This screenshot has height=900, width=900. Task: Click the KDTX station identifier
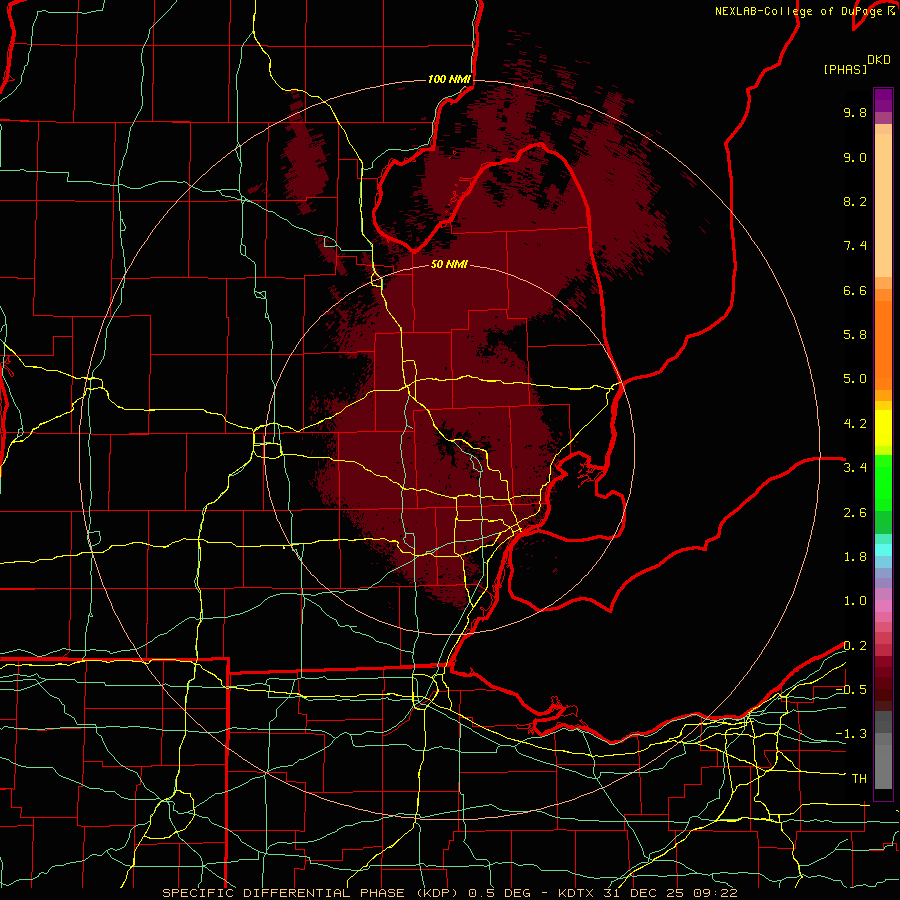tap(577, 893)
